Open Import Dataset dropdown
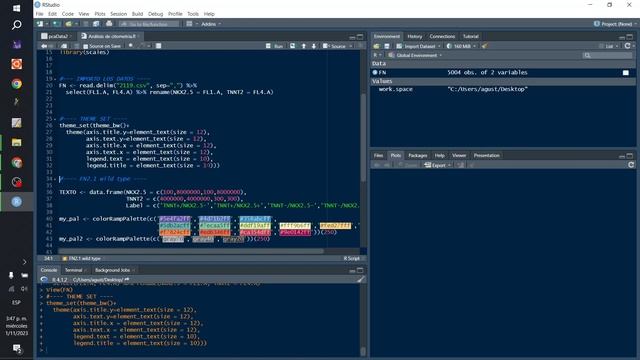This screenshot has width=640, height=360. click(419, 46)
